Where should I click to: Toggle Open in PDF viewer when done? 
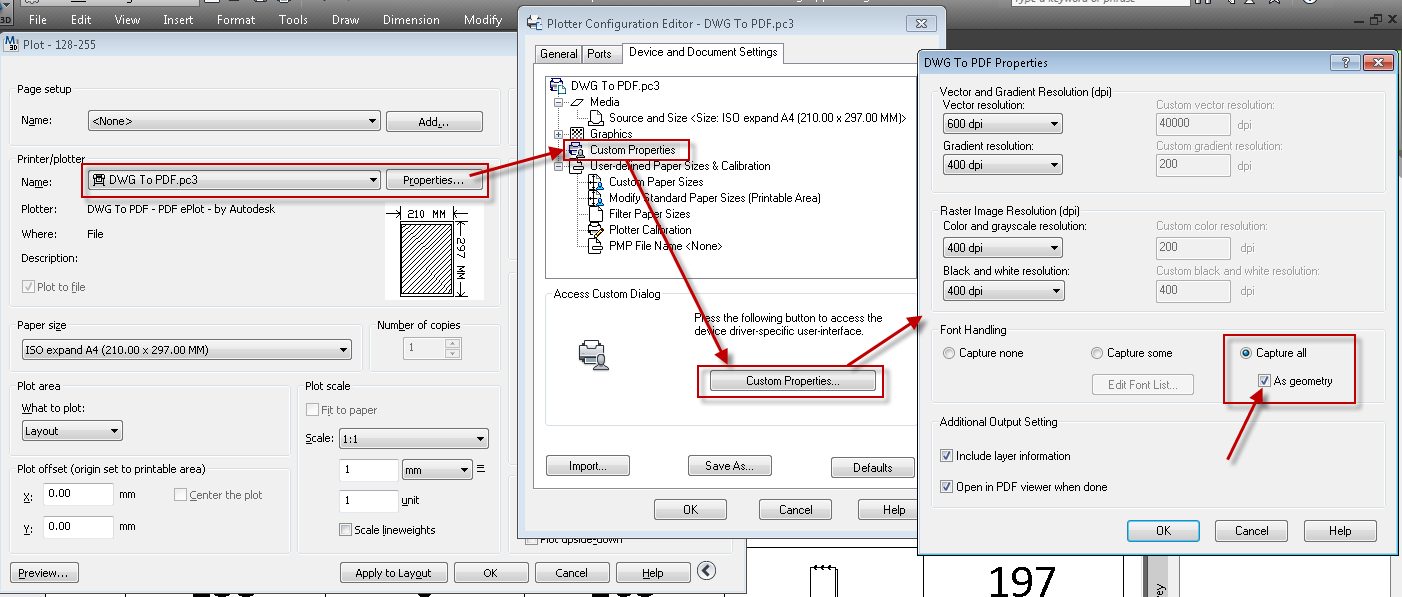[x=947, y=487]
